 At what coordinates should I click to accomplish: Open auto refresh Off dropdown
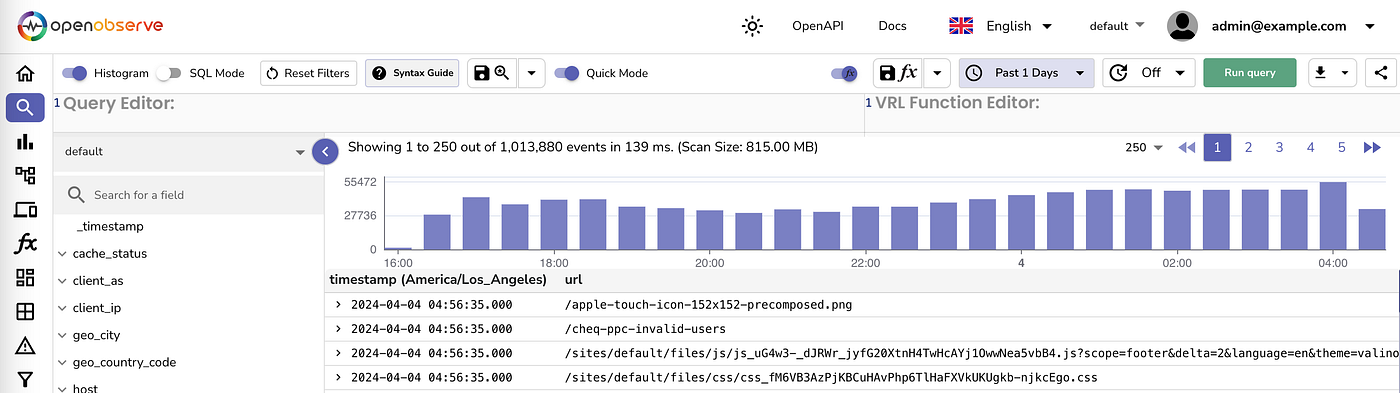[x=1148, y=73]
